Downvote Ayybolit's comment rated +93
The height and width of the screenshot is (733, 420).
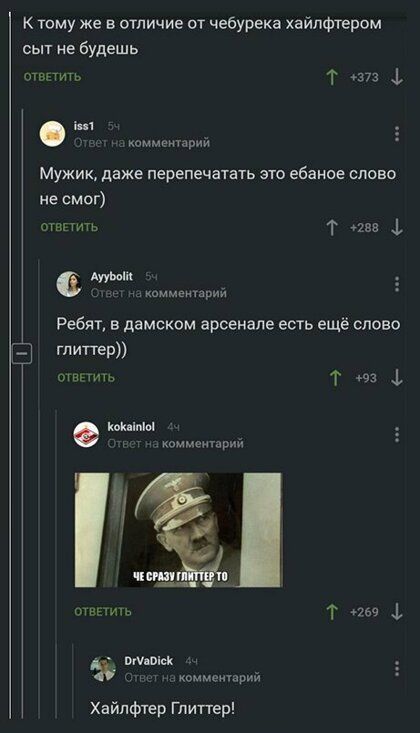click(x=397, y=378)
